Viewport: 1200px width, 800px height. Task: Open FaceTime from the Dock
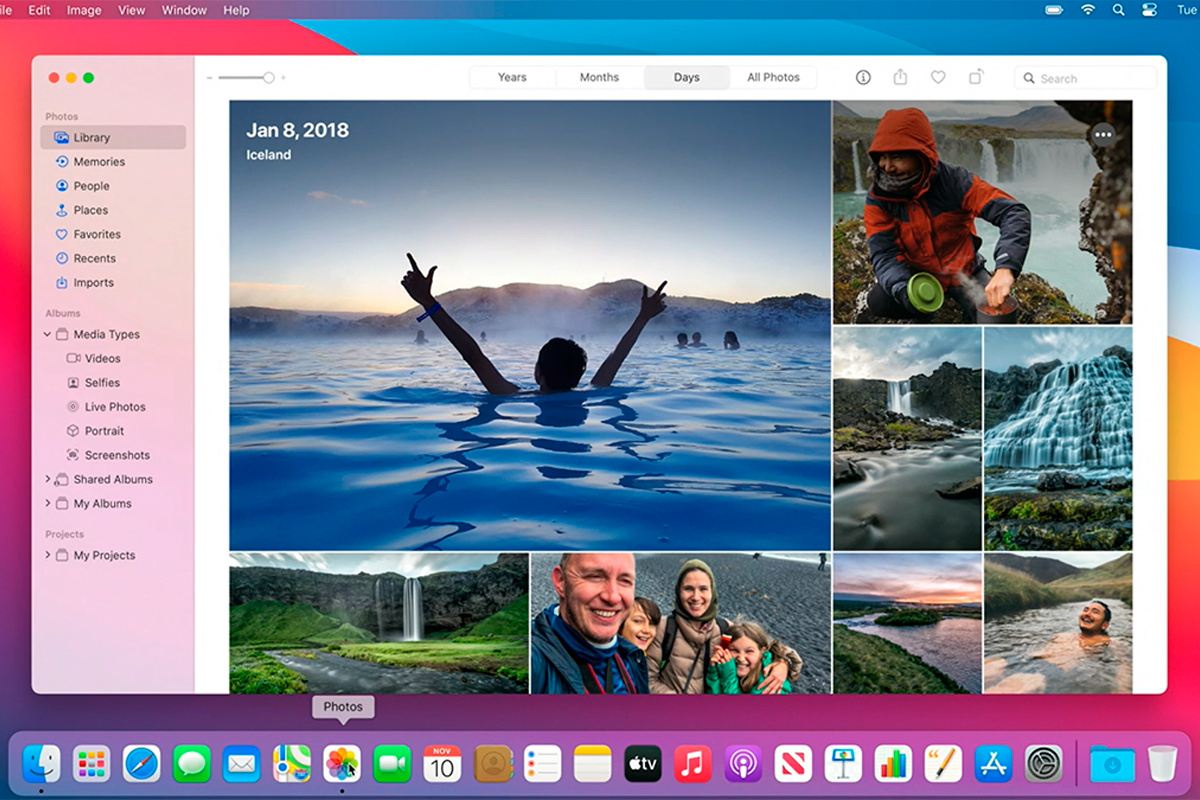pyautogui.click(x=392, y=764)
